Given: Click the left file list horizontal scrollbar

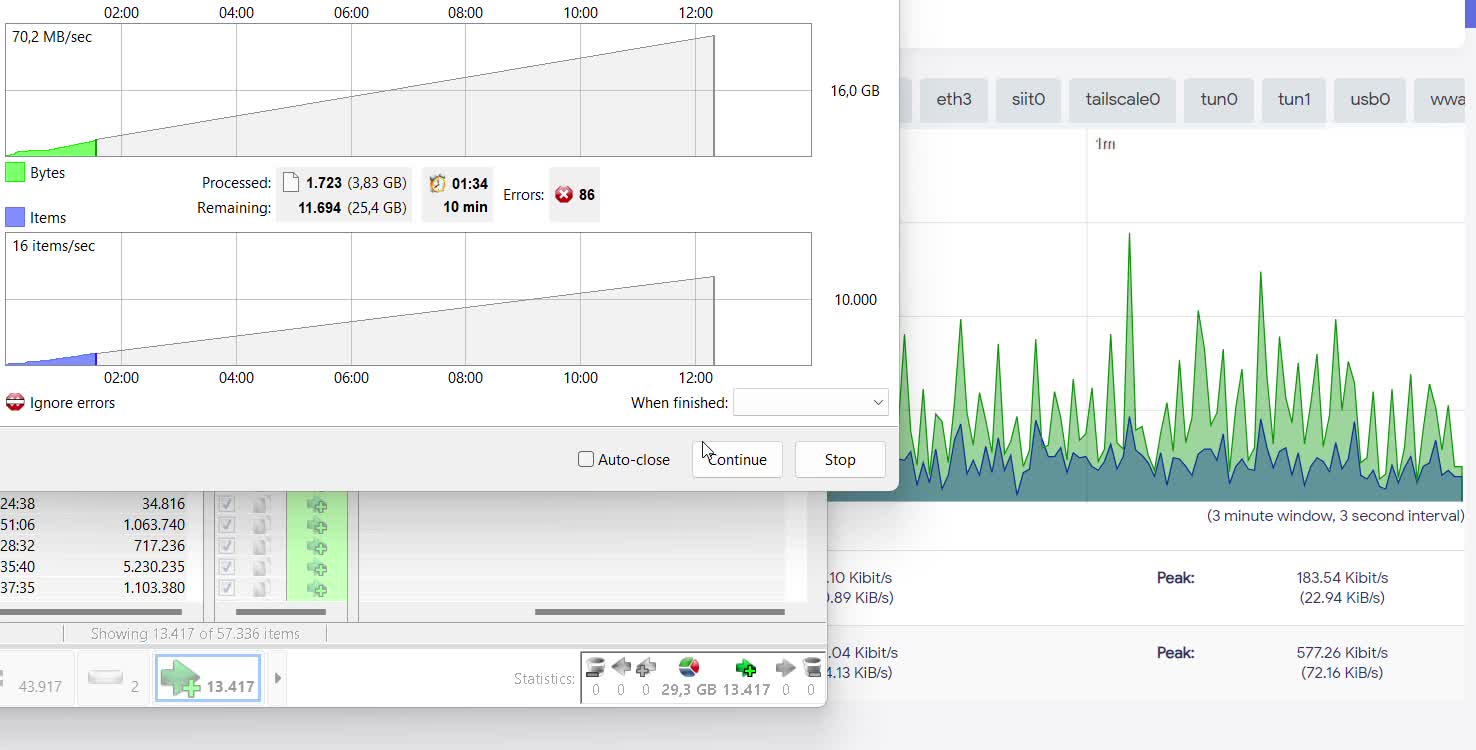Looking at the screenshot, I should tap(91, 611).
